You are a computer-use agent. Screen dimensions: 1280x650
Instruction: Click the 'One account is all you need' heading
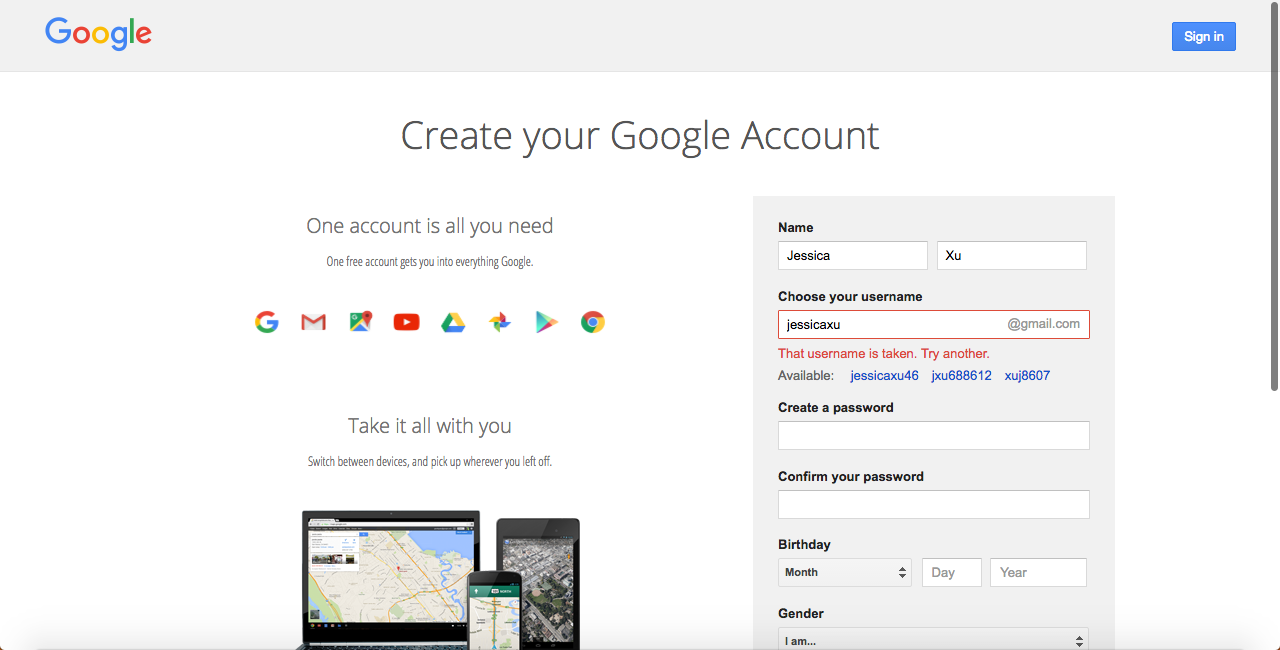point(430,226)
